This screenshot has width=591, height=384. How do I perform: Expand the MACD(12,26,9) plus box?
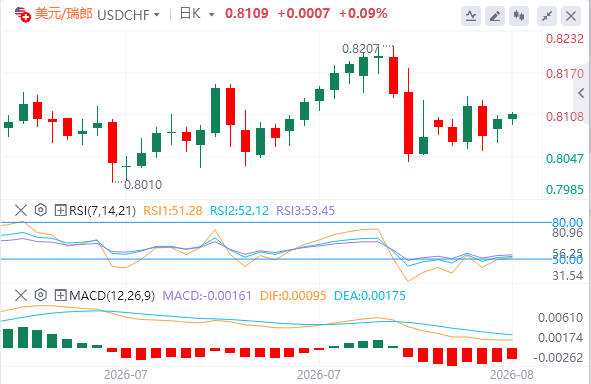tap(61, 295)
